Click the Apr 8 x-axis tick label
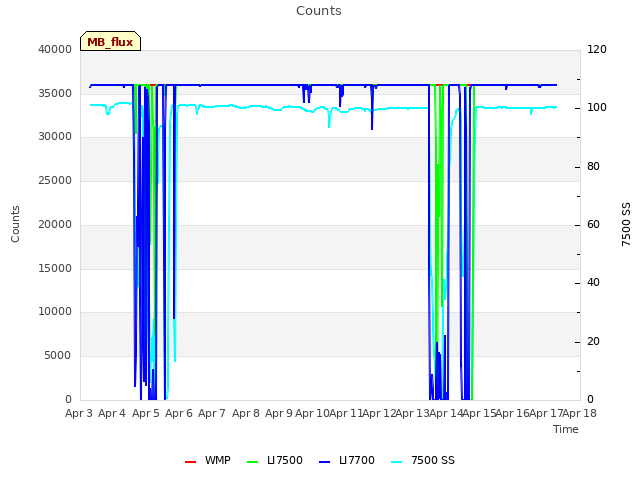This screenshot has width=640, height=480. [246, 413]
